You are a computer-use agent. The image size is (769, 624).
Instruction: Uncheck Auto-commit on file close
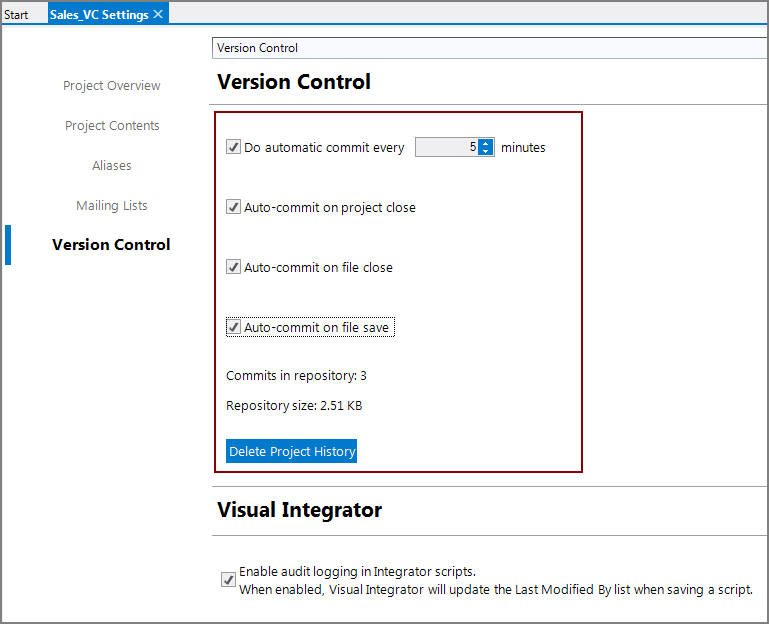(234, 267)
